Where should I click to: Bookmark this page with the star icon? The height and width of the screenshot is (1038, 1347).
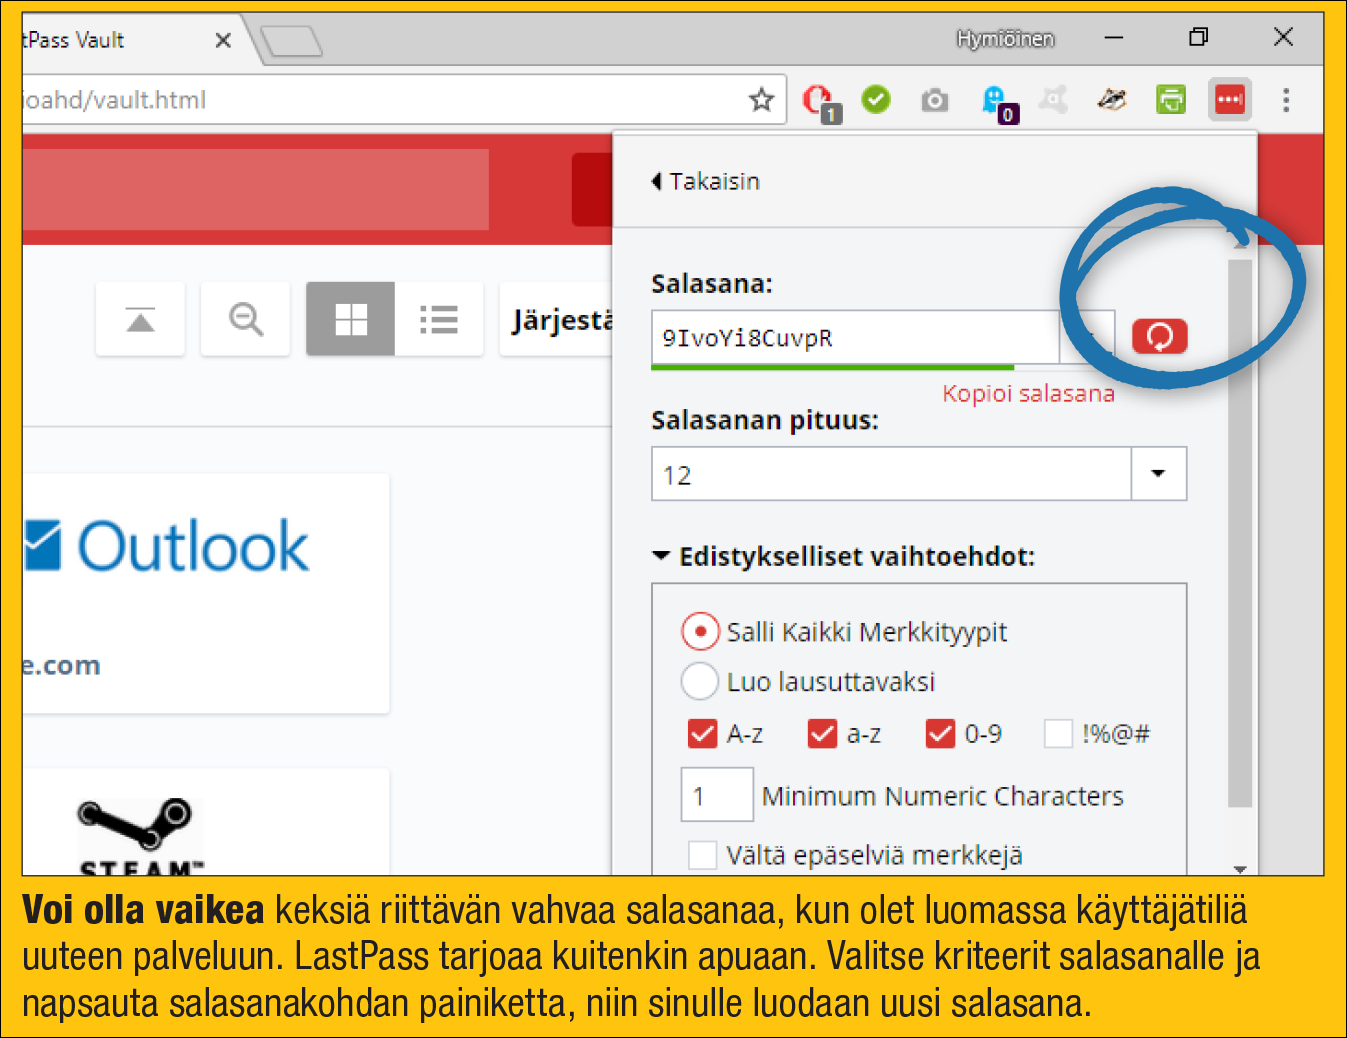[x=762, y=99]
